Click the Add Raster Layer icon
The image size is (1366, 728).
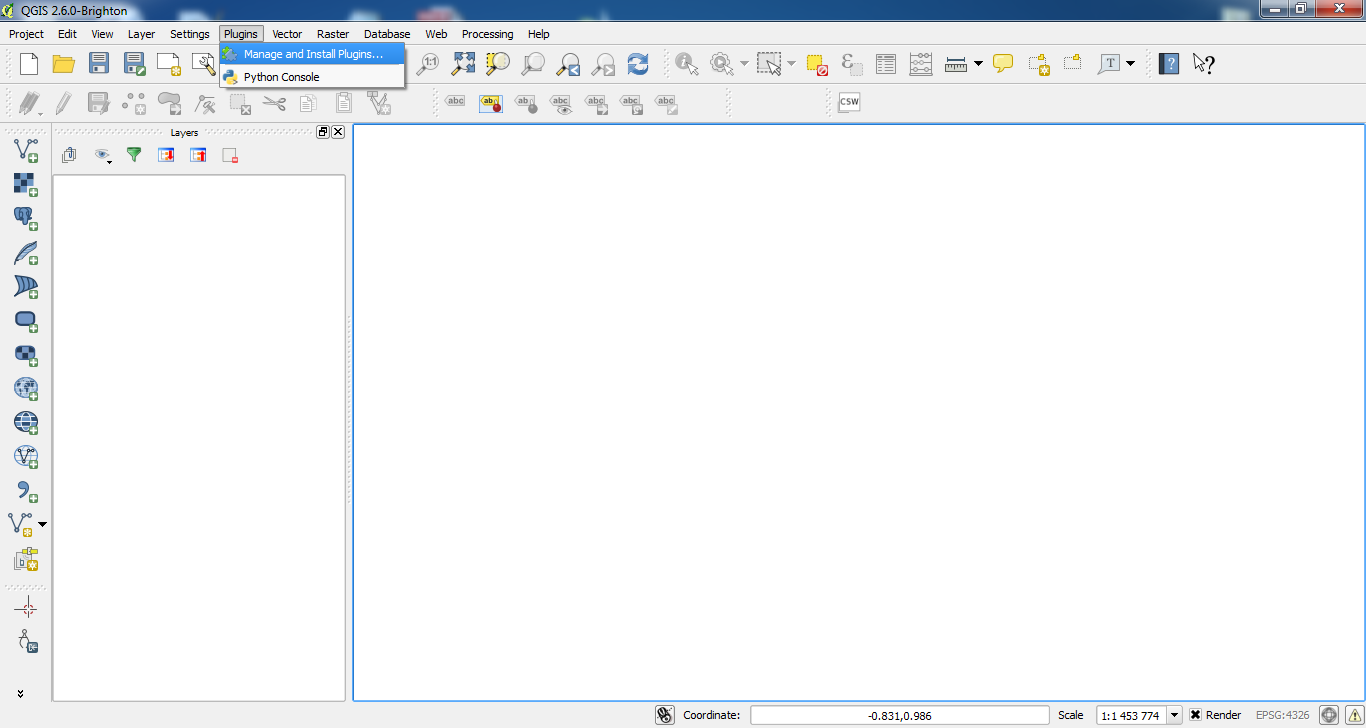pos(25,184)
